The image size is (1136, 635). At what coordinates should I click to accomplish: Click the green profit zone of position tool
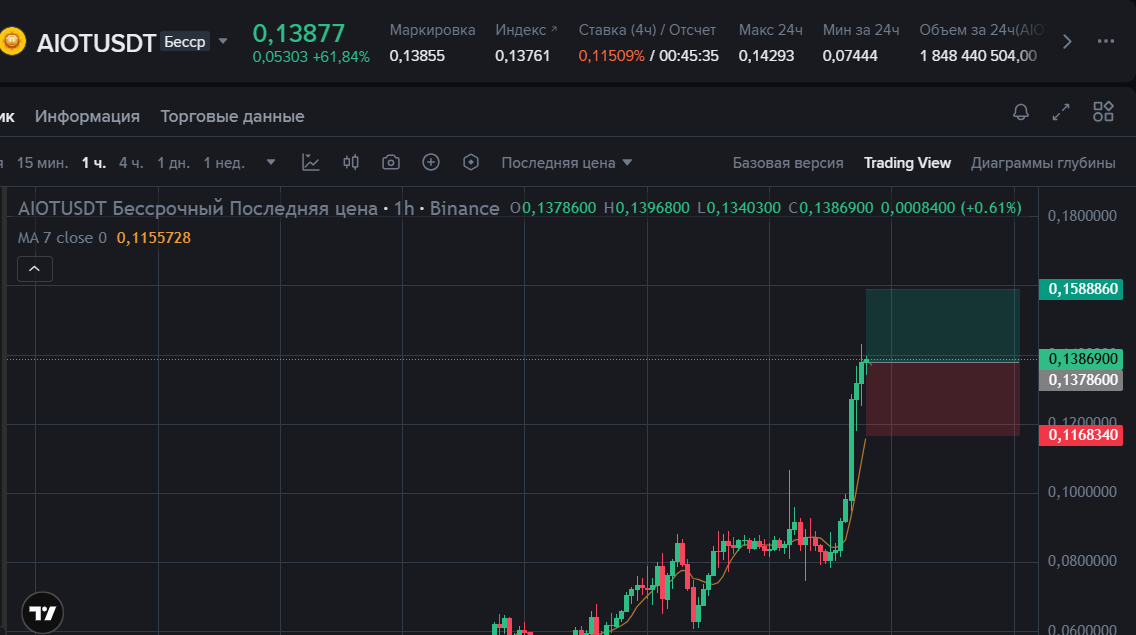pyautogui.click(x=943, y=325)
